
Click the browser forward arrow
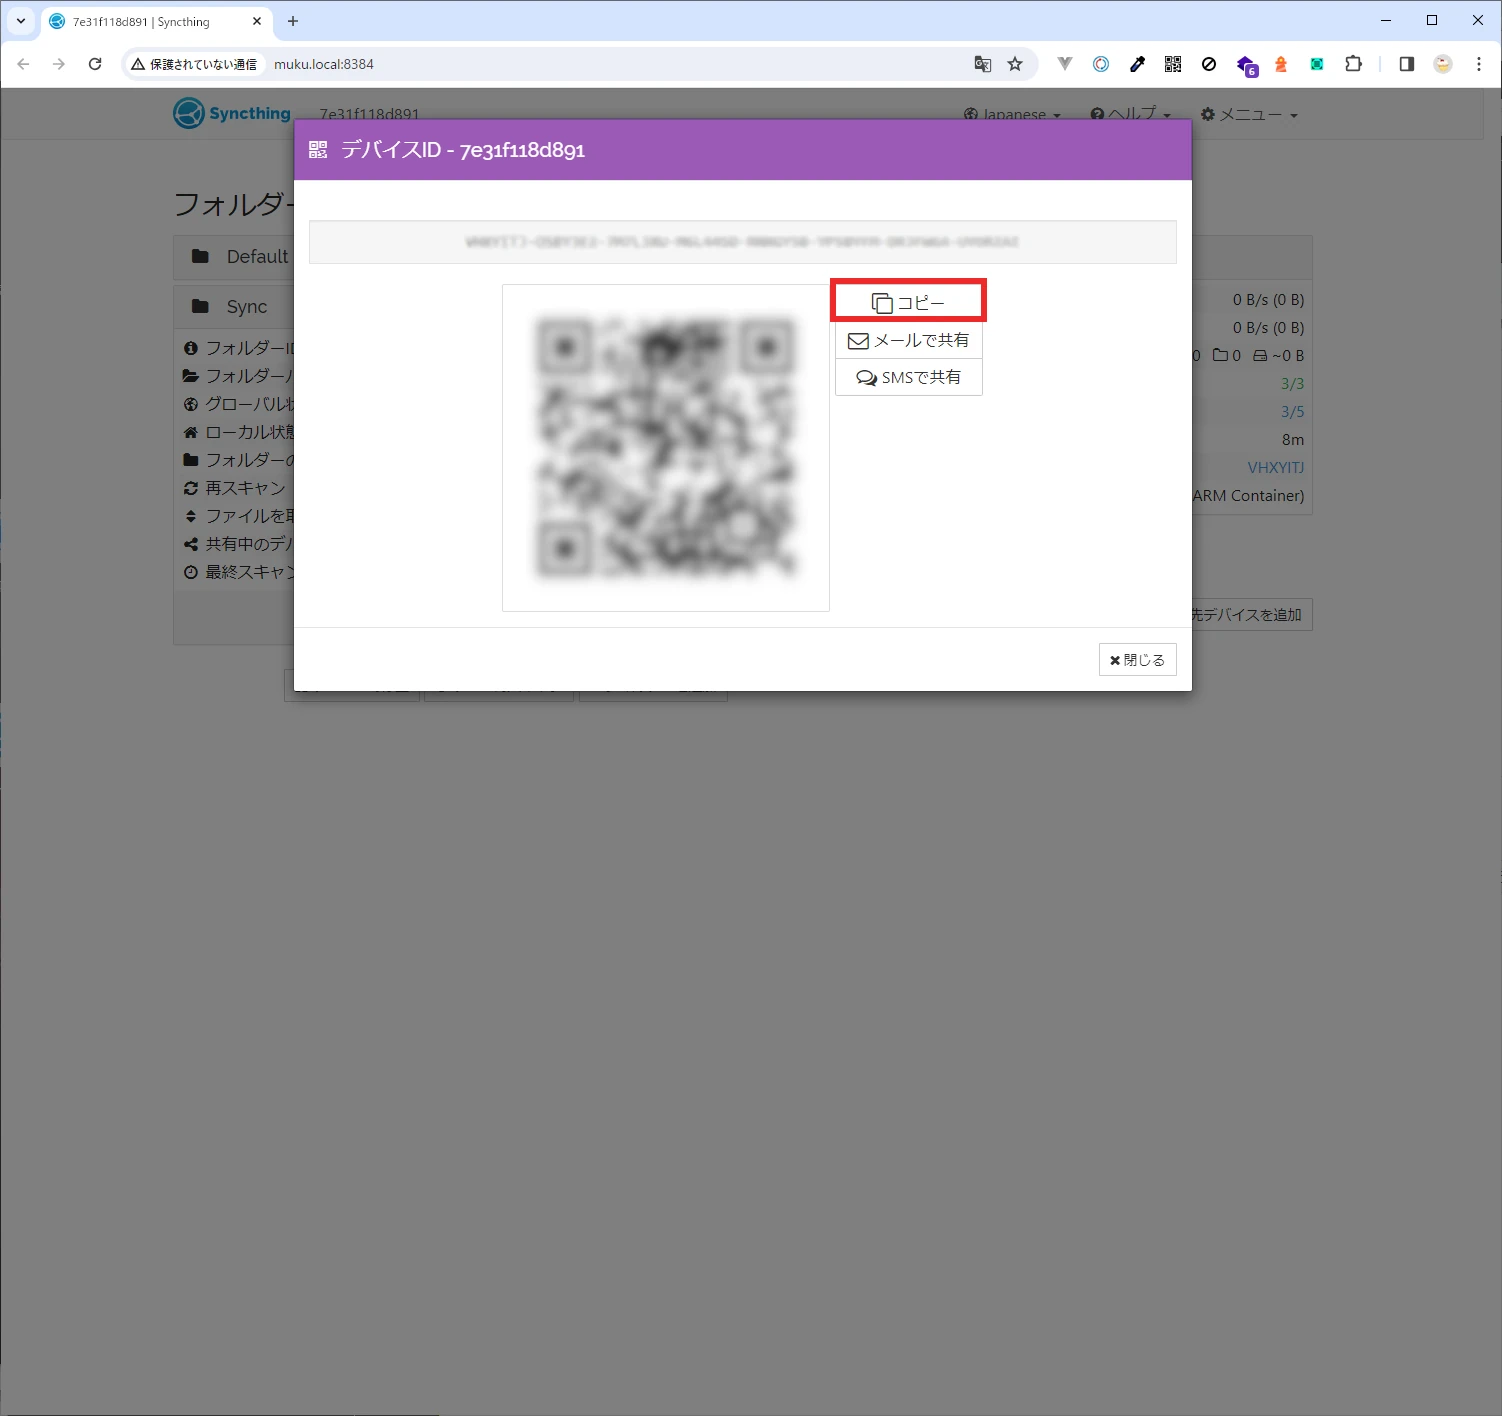59,64
